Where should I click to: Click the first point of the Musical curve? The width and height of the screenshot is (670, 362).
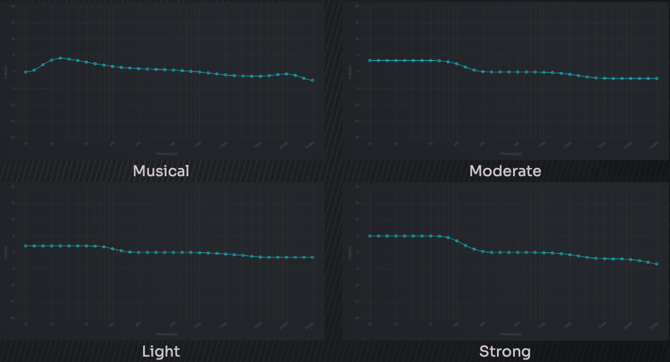coord(26,72)
